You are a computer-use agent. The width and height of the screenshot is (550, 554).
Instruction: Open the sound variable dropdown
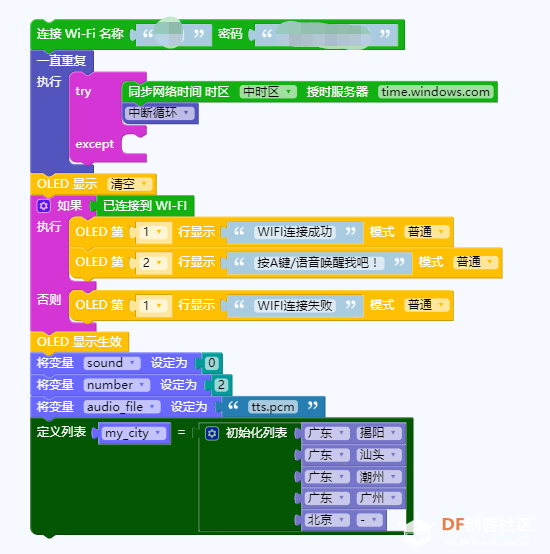click(112, 363)
